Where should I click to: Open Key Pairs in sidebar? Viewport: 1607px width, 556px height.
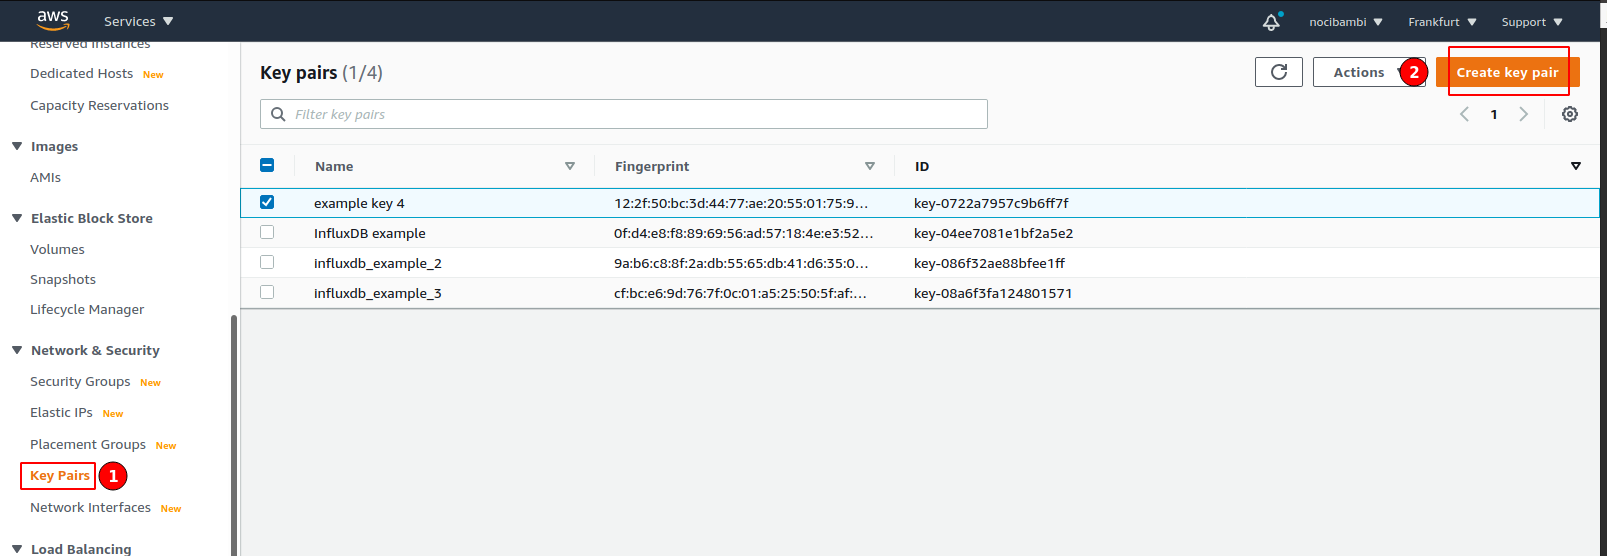pyautogui.click(x=59, y=475)
